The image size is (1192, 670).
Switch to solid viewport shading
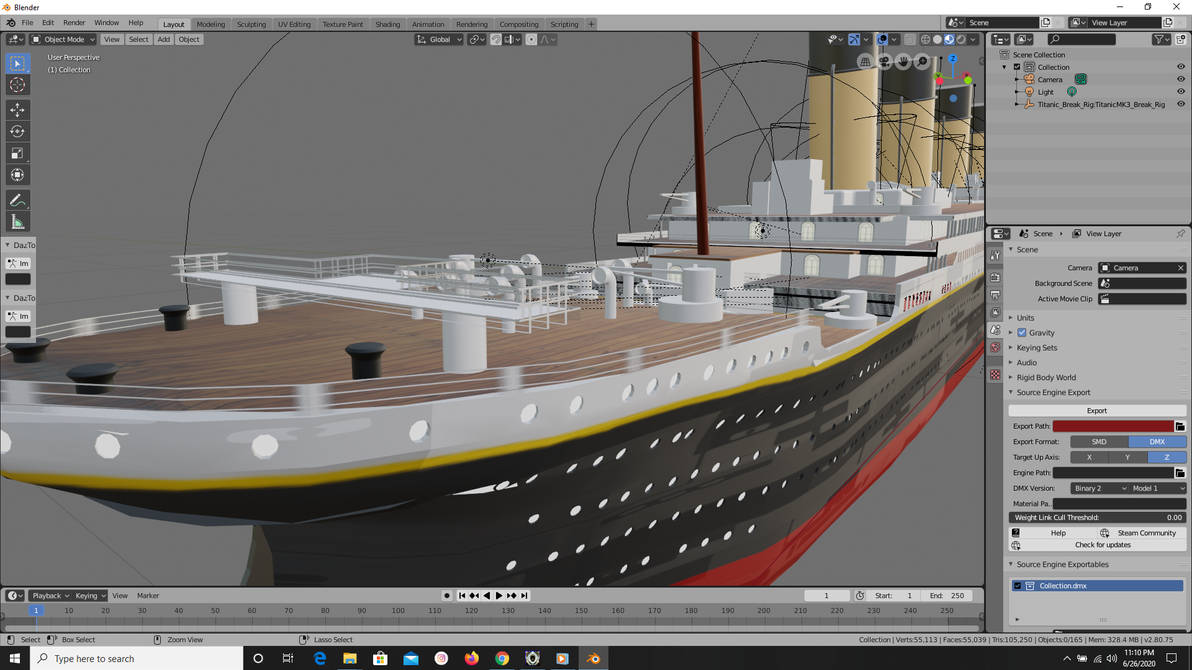937,40
